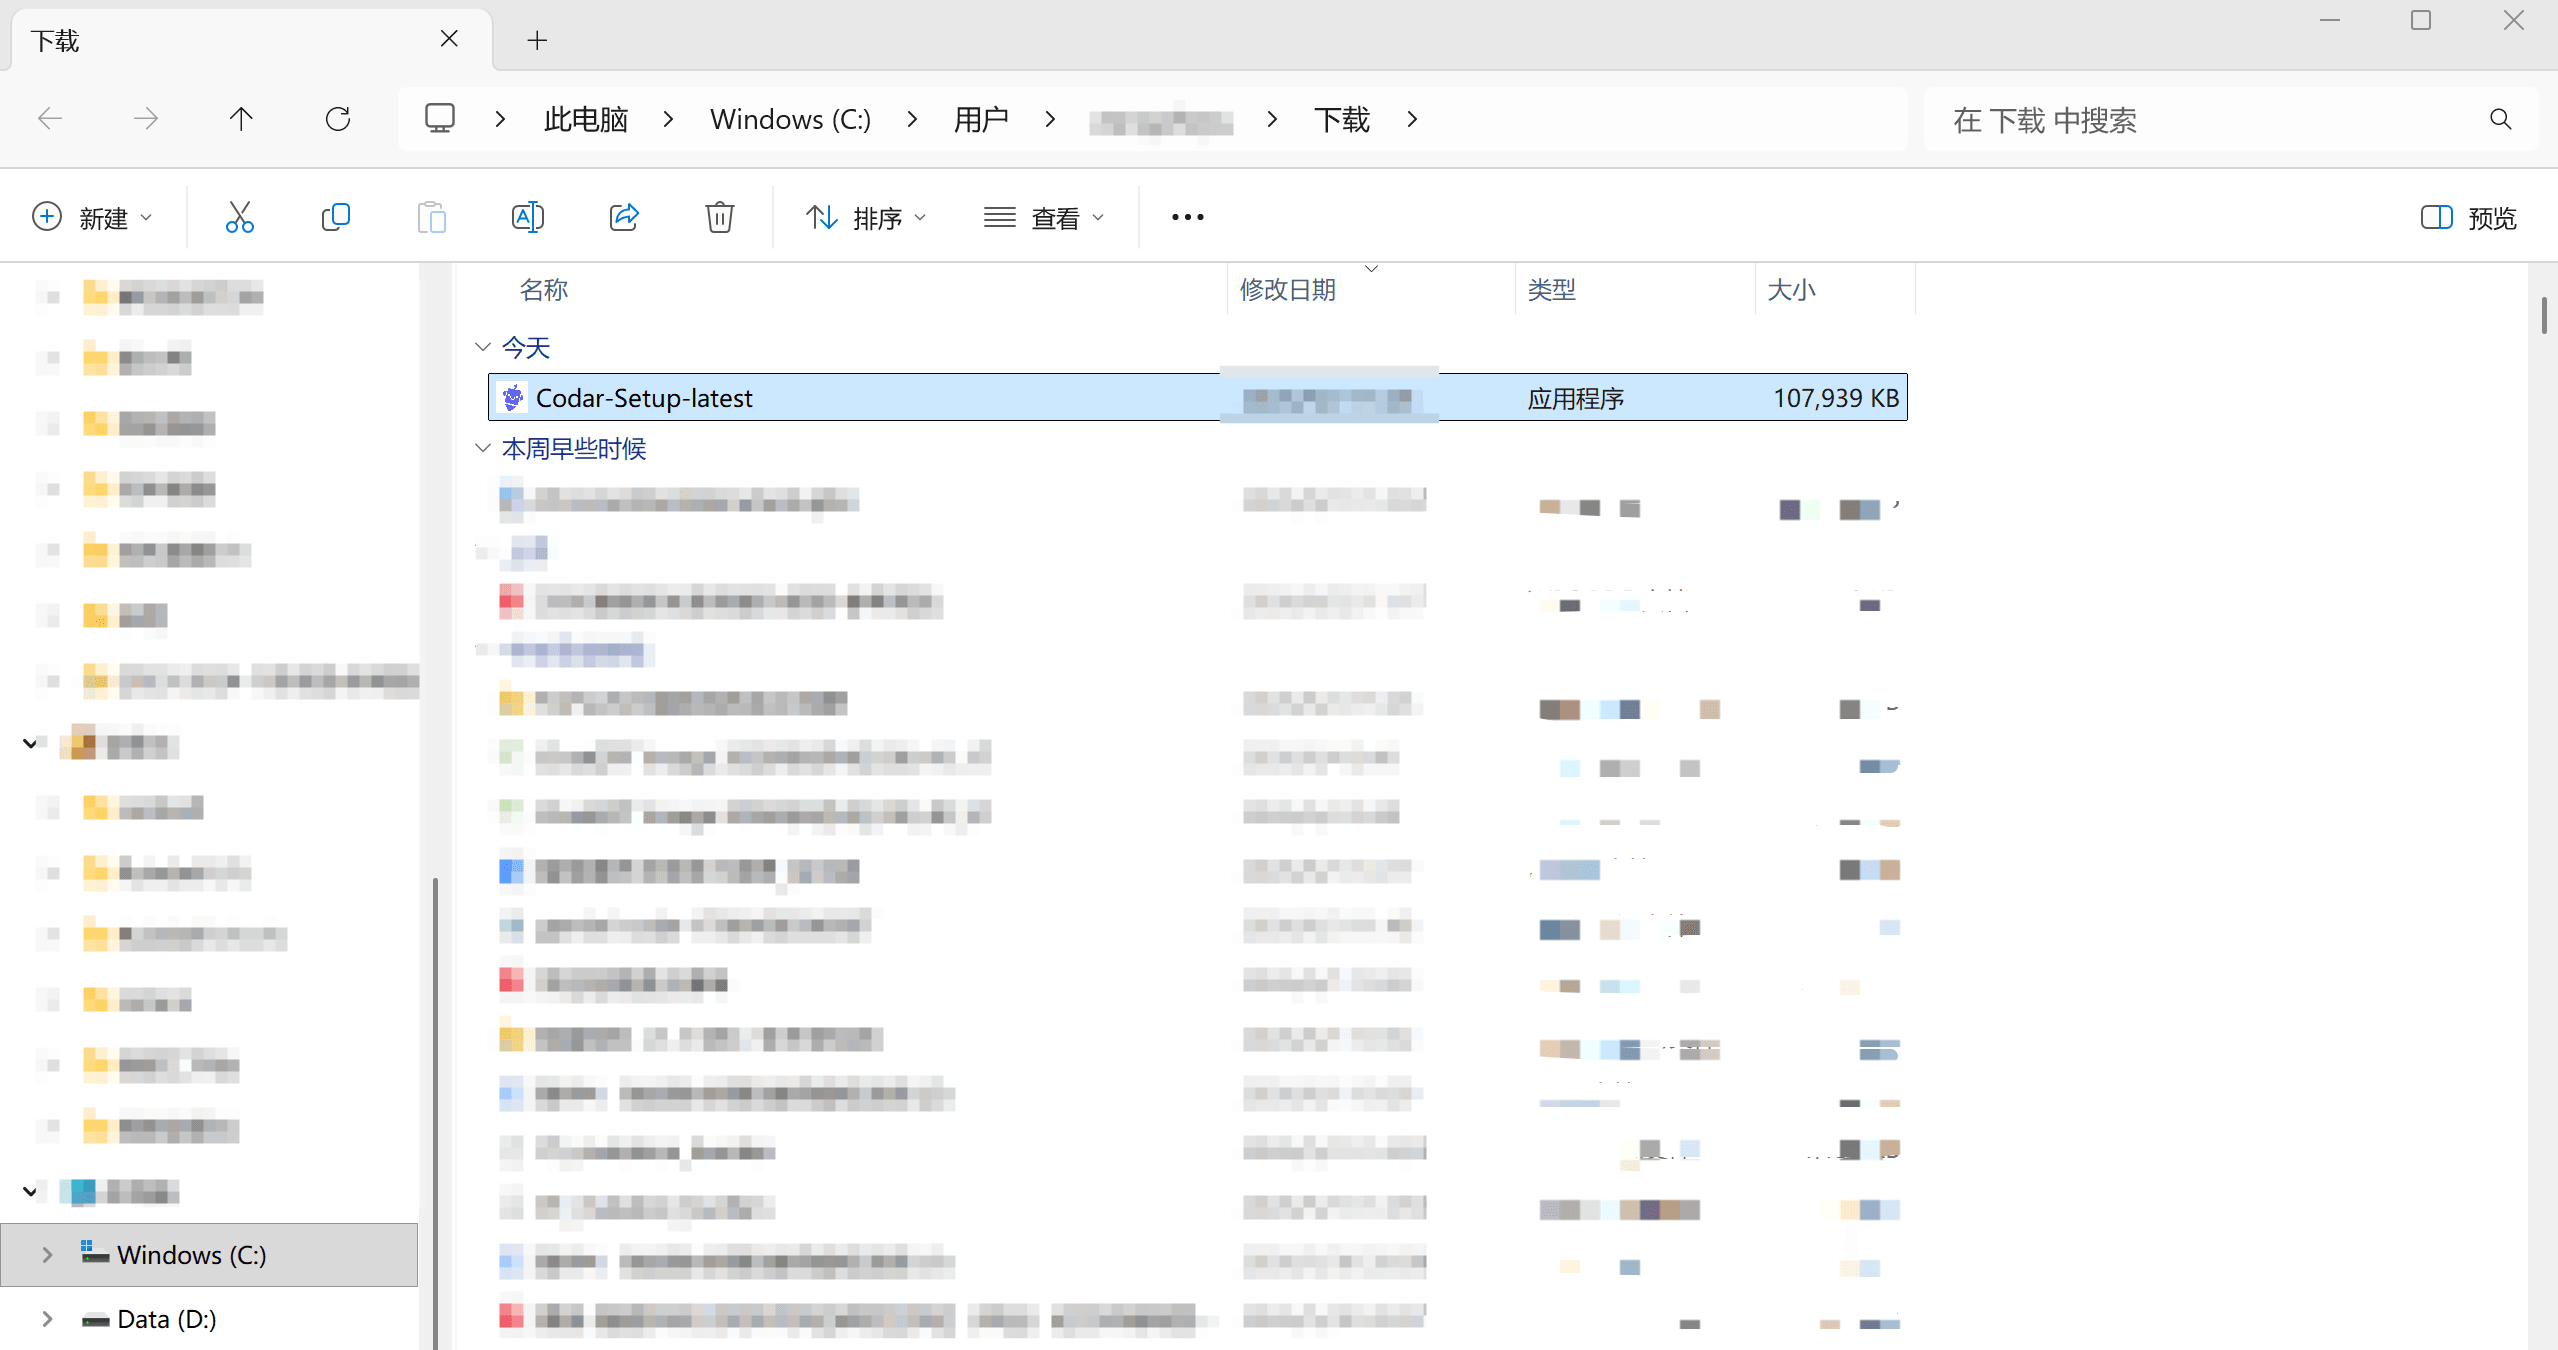Click the Cut scissors icon
This screenshot has height=1350, width=2558.
tap(240, 217)
